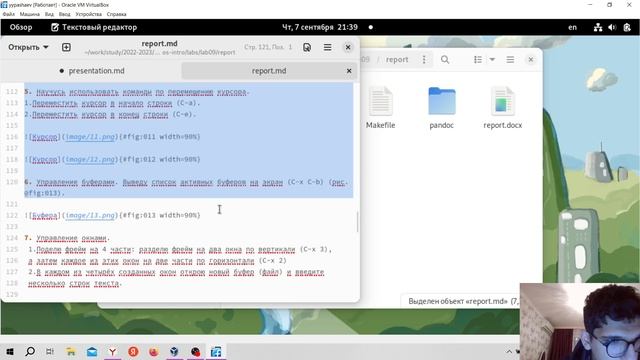Viewport: 640px width, 360px height.
Task: Select the pandoc folder
Action: (442, 108)
